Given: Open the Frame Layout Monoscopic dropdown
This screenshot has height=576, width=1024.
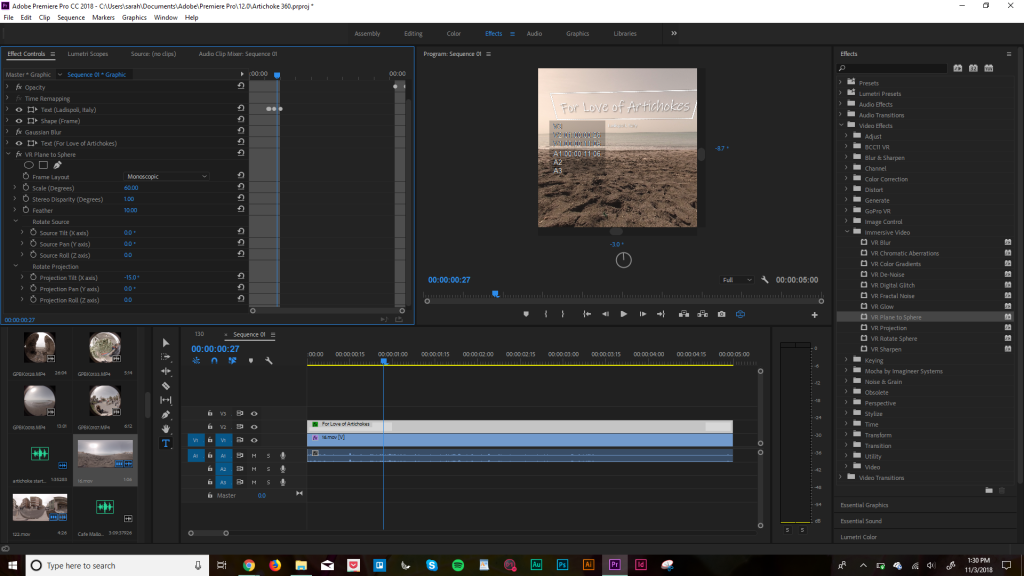Looking at the screenshot, I should [x=167, y=176].
